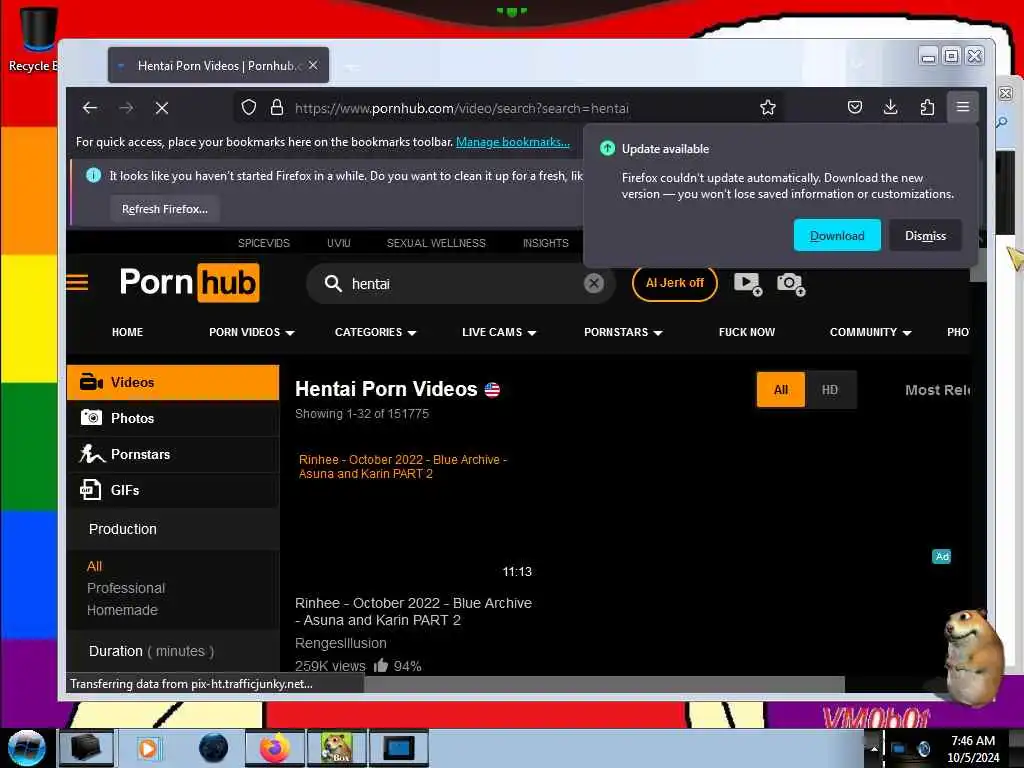Click the Refresh Firefox button
The height and width of the screenshot is (768, 1024).
[165, 209]
